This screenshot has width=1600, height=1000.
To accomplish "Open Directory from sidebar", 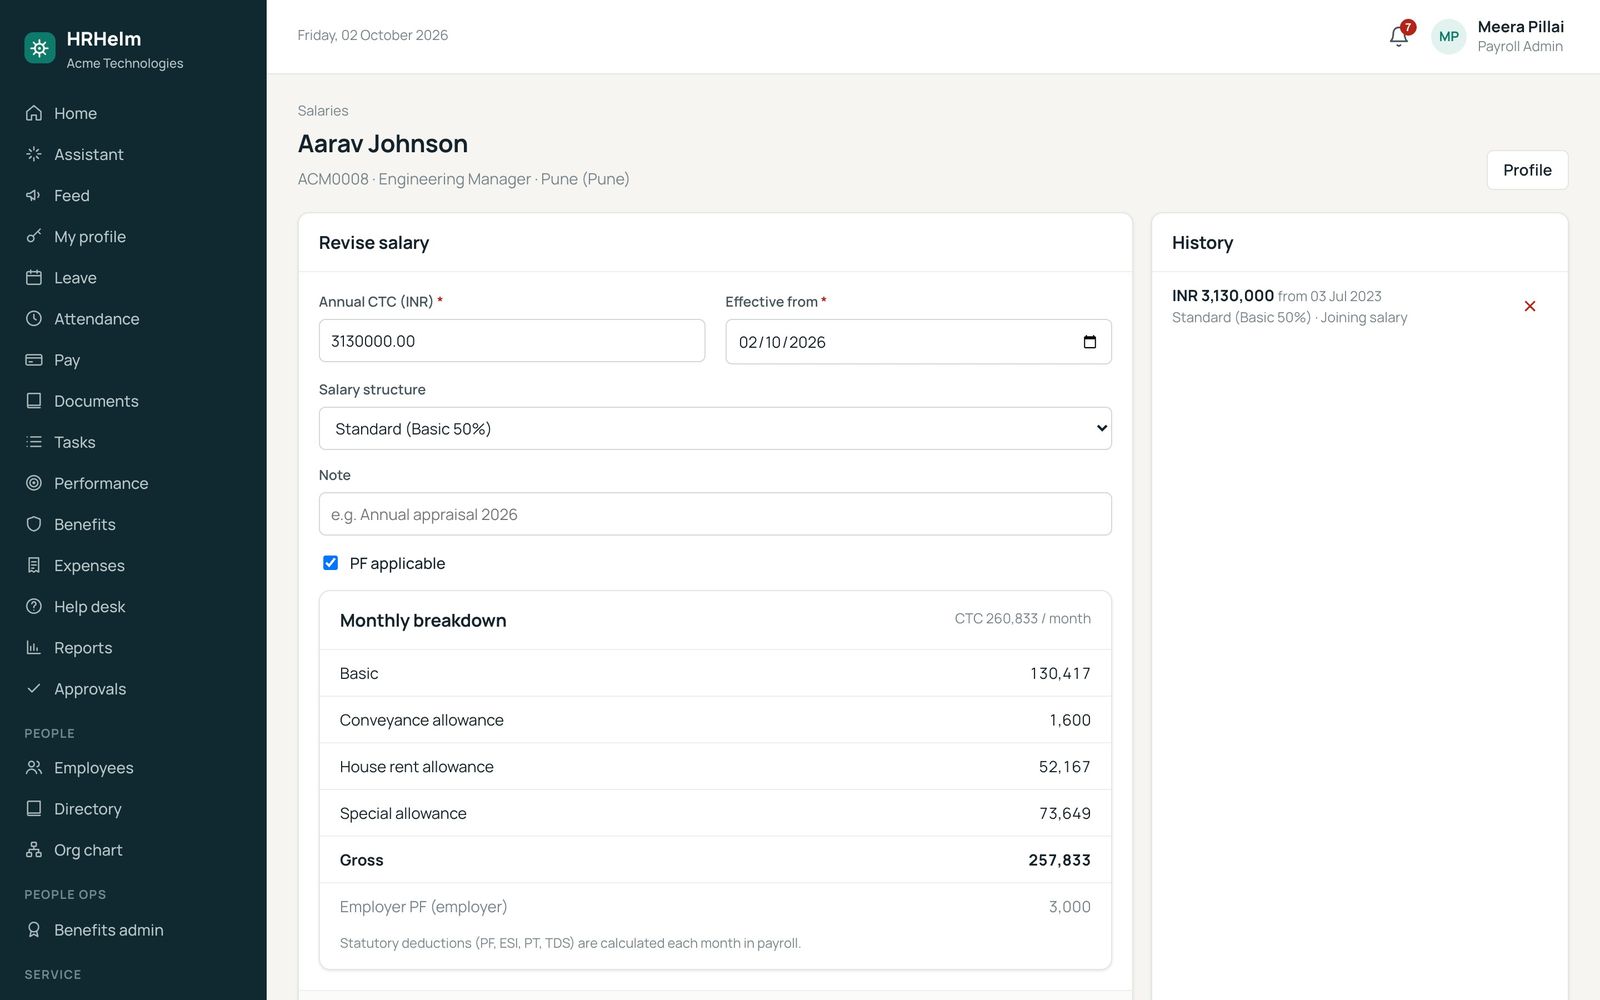I will [88, 809].
